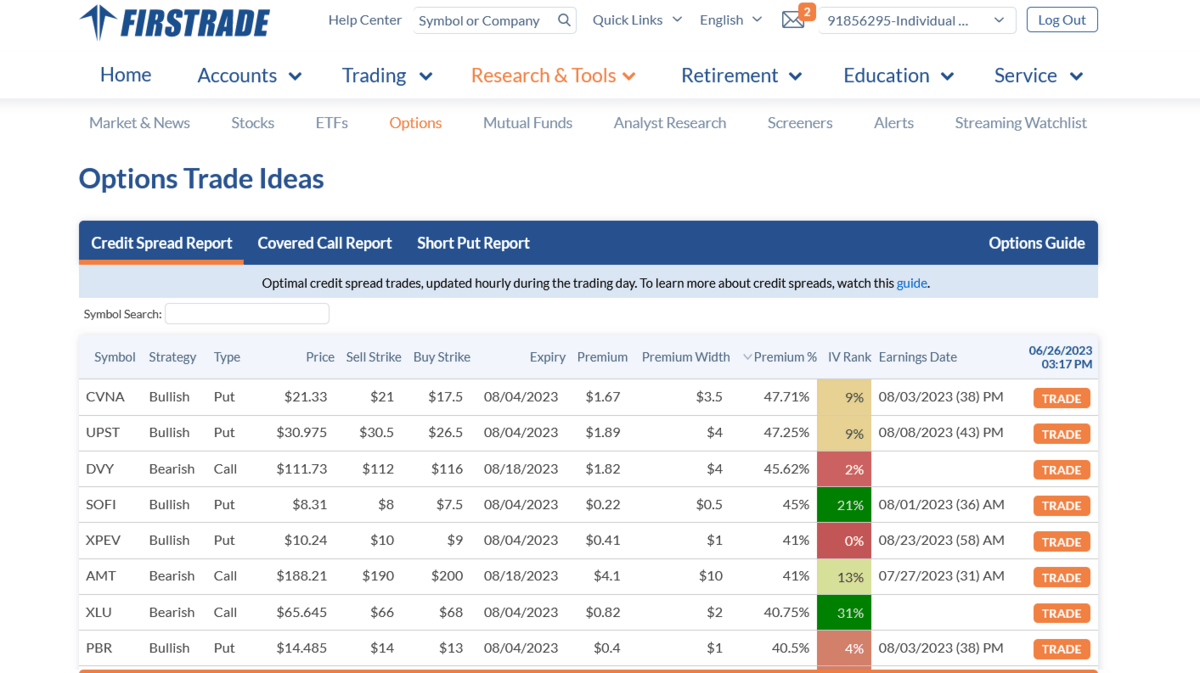Open the mail inbox envelope icon

(x=793, y=20)
